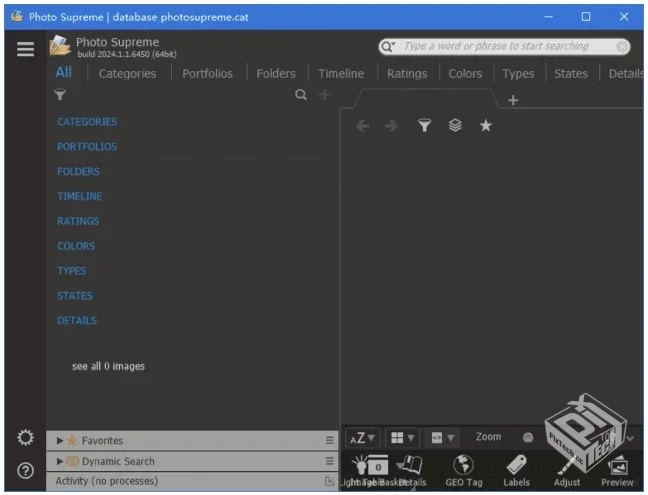Expand the Dynamic Search panel
Screen dimensions: 648x495
(x=60, y=461)
